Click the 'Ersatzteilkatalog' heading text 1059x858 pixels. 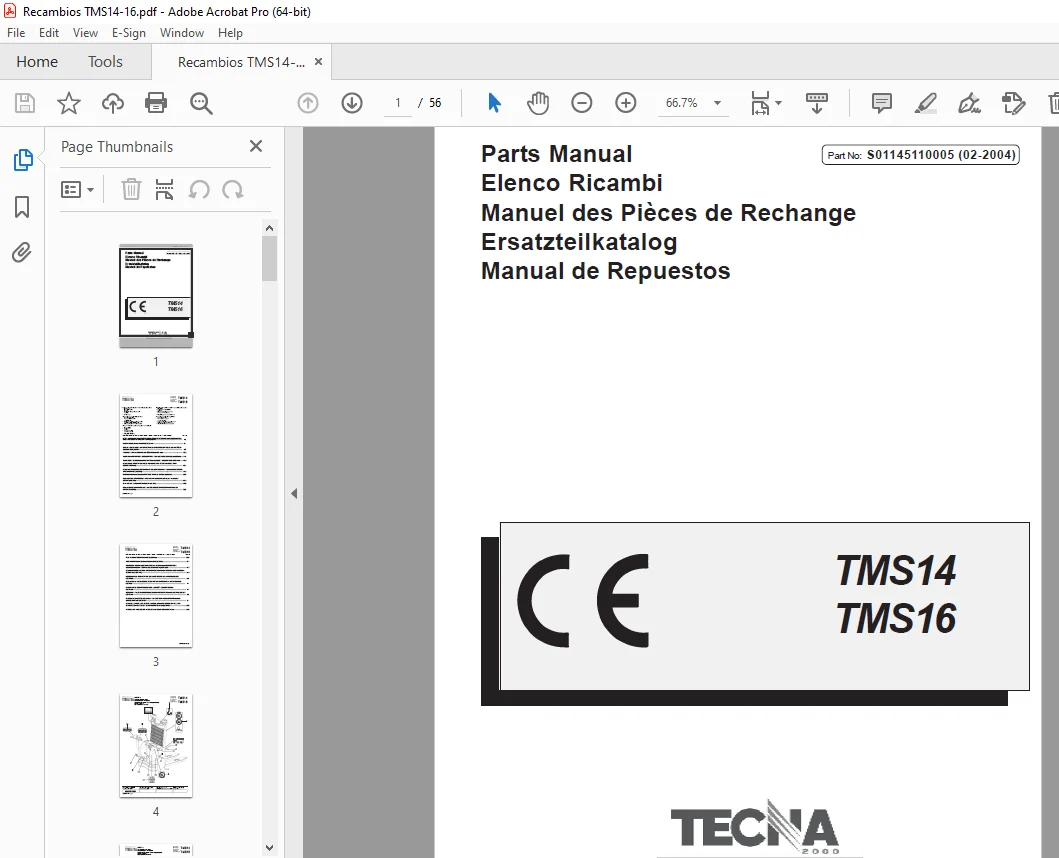[579, 242]
